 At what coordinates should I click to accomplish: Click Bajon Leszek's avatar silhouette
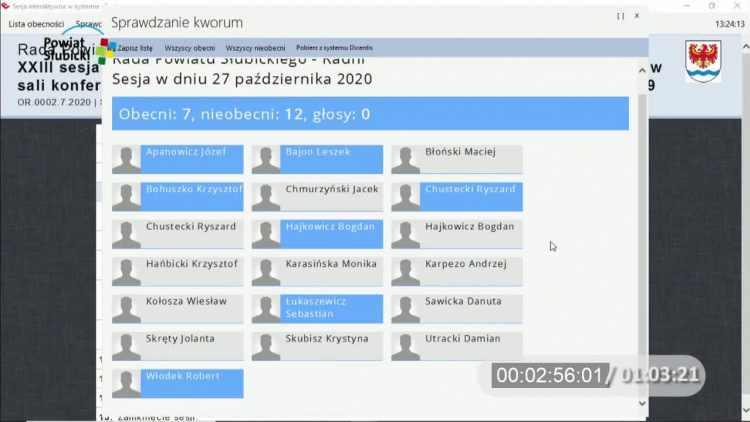266,160
